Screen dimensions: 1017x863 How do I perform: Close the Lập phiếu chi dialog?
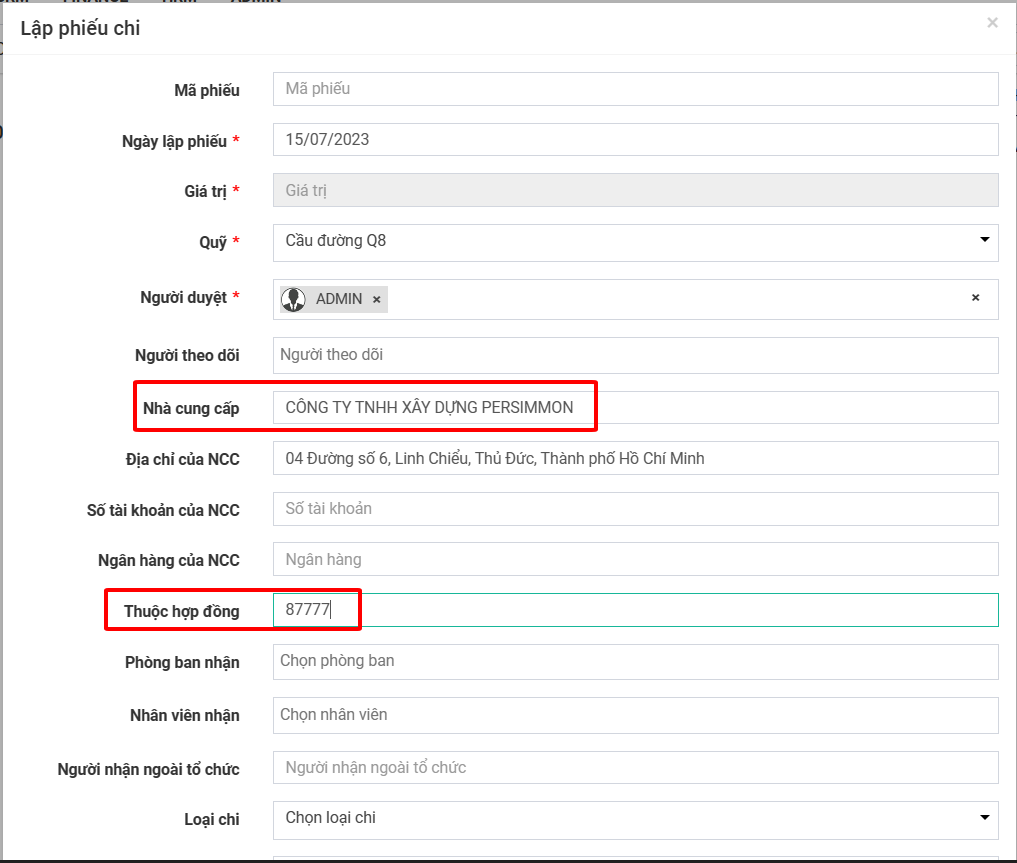[992, 23]
